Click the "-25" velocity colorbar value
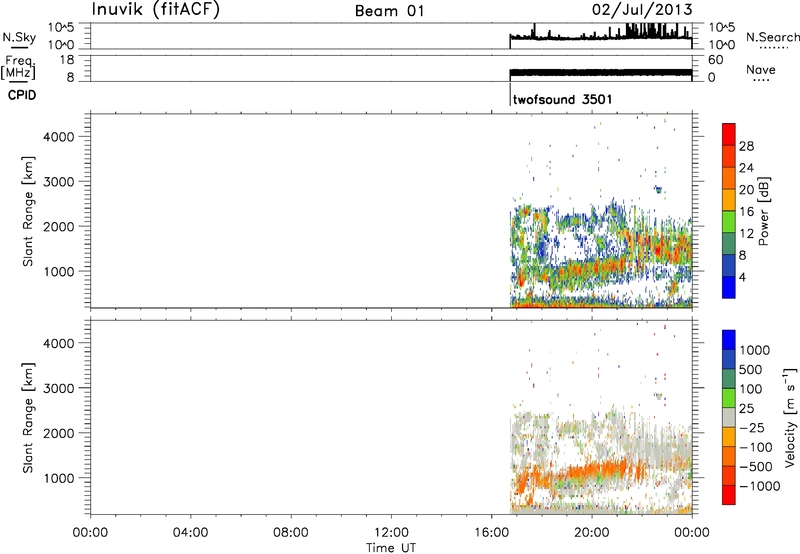The height and width of the screenshot is (554, 800). 751,428
